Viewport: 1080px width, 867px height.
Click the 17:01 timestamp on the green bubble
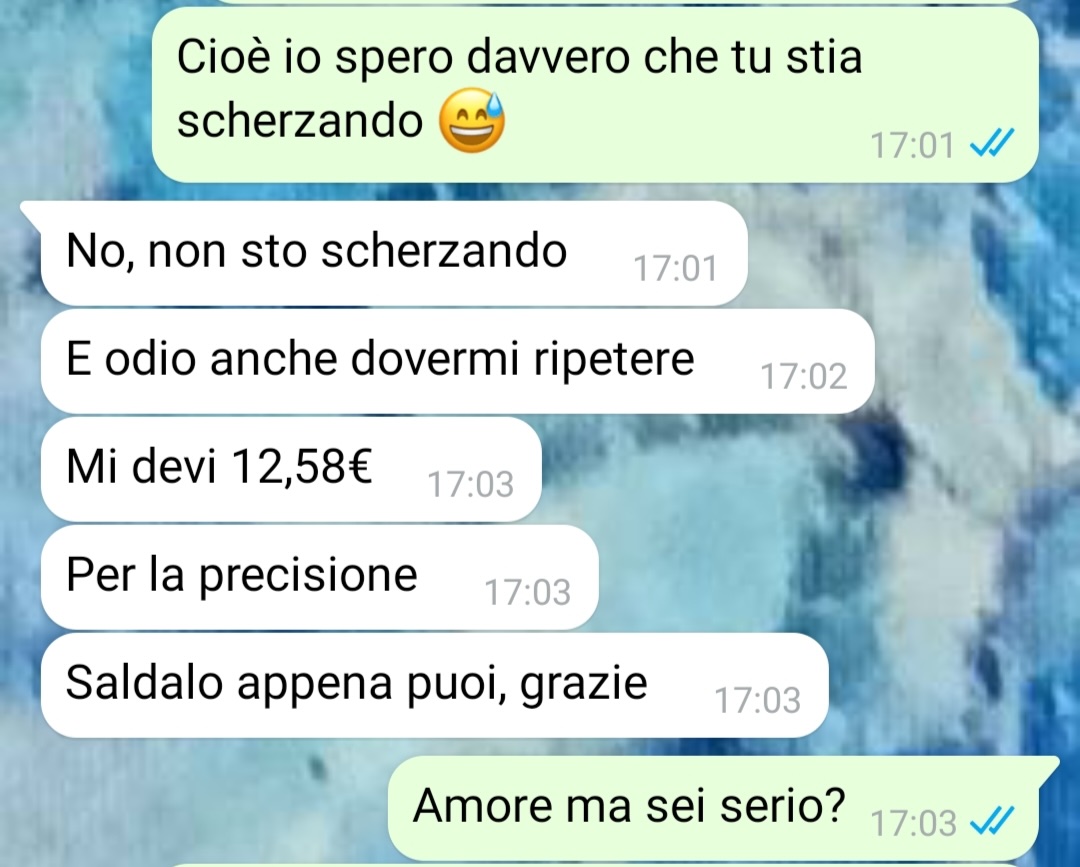(x=913, y=145)
